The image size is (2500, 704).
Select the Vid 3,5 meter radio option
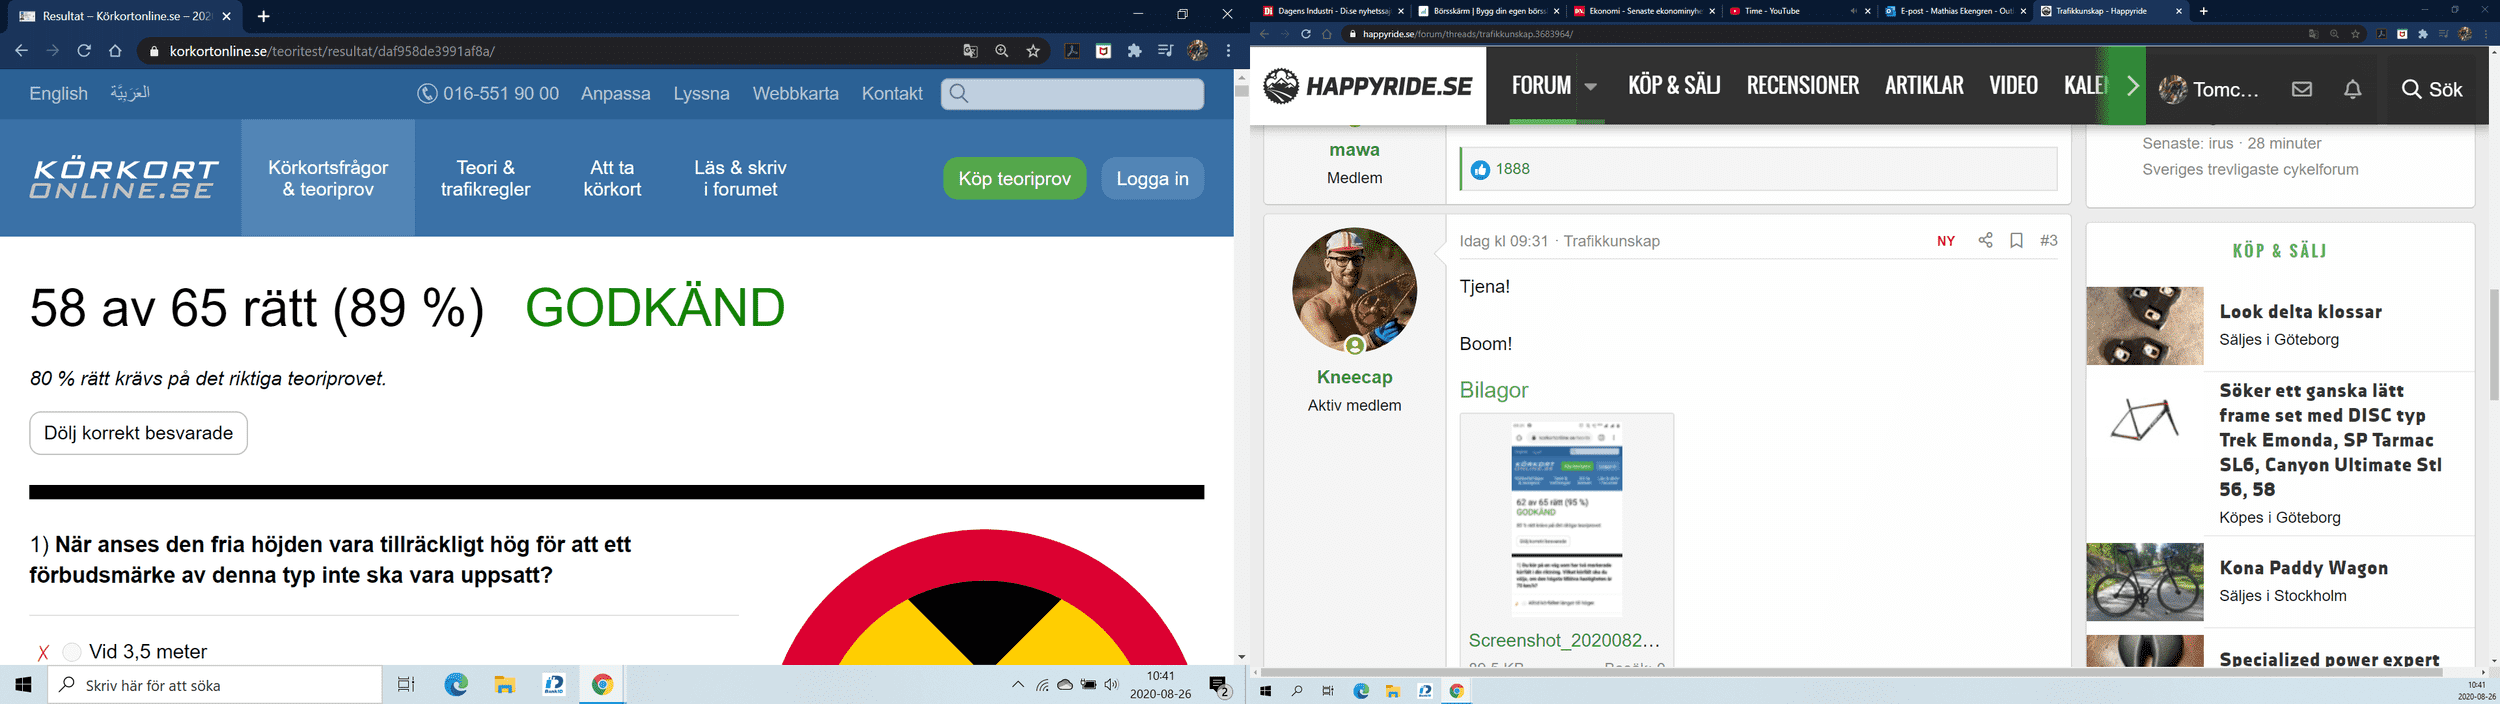coord(72,652)
